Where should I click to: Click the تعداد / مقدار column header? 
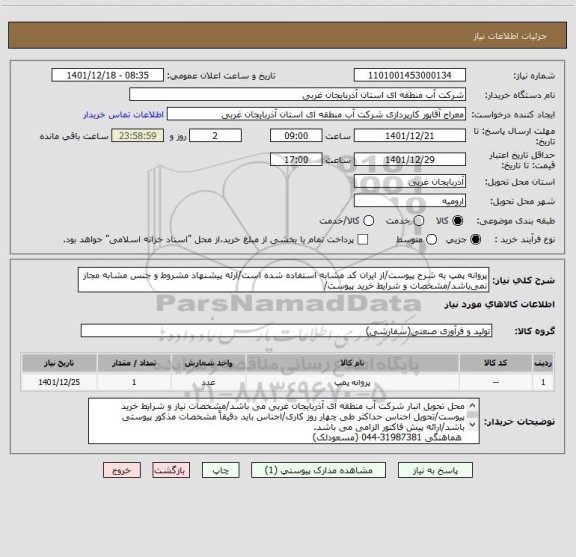tap(134, 363)
